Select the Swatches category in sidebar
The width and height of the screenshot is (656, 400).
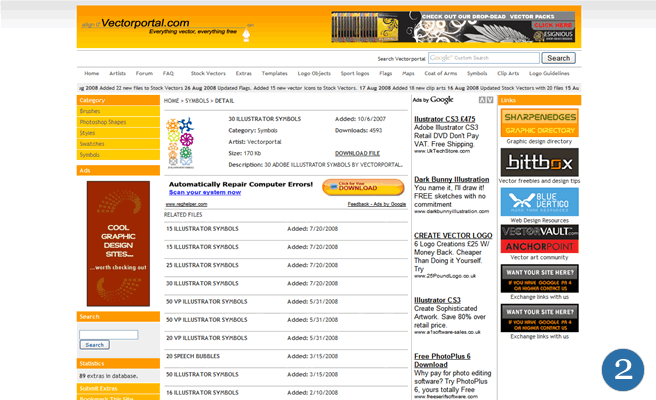[x=91, y=144]
